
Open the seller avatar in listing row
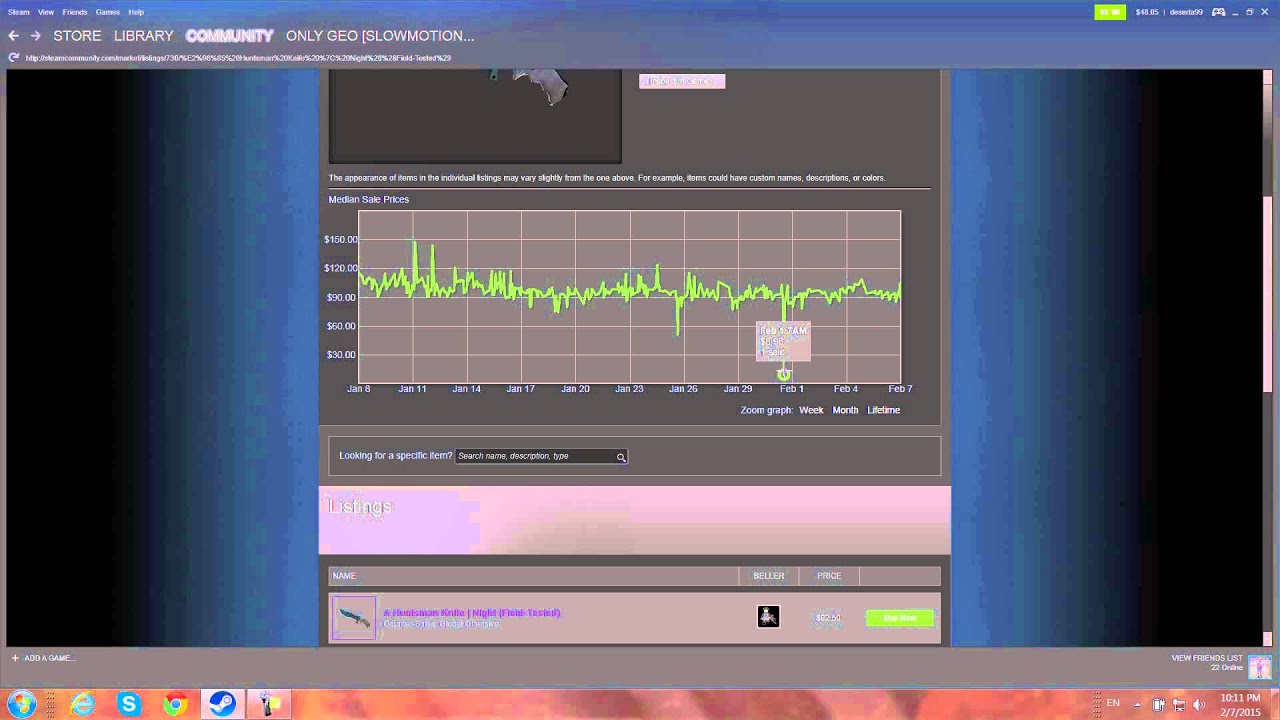tap(768, 617)
